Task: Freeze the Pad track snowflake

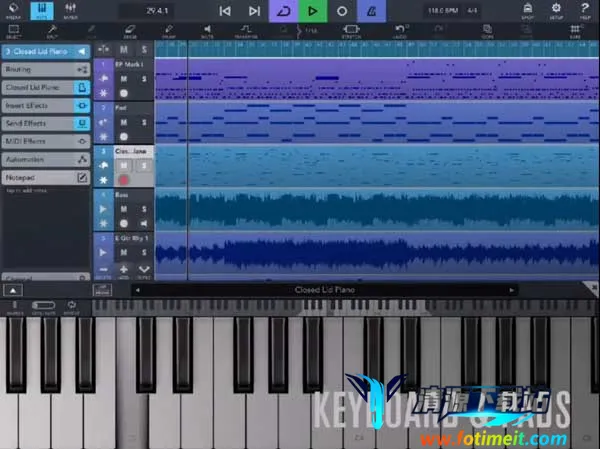Action: pyautogui.click(x=103, y=136)
